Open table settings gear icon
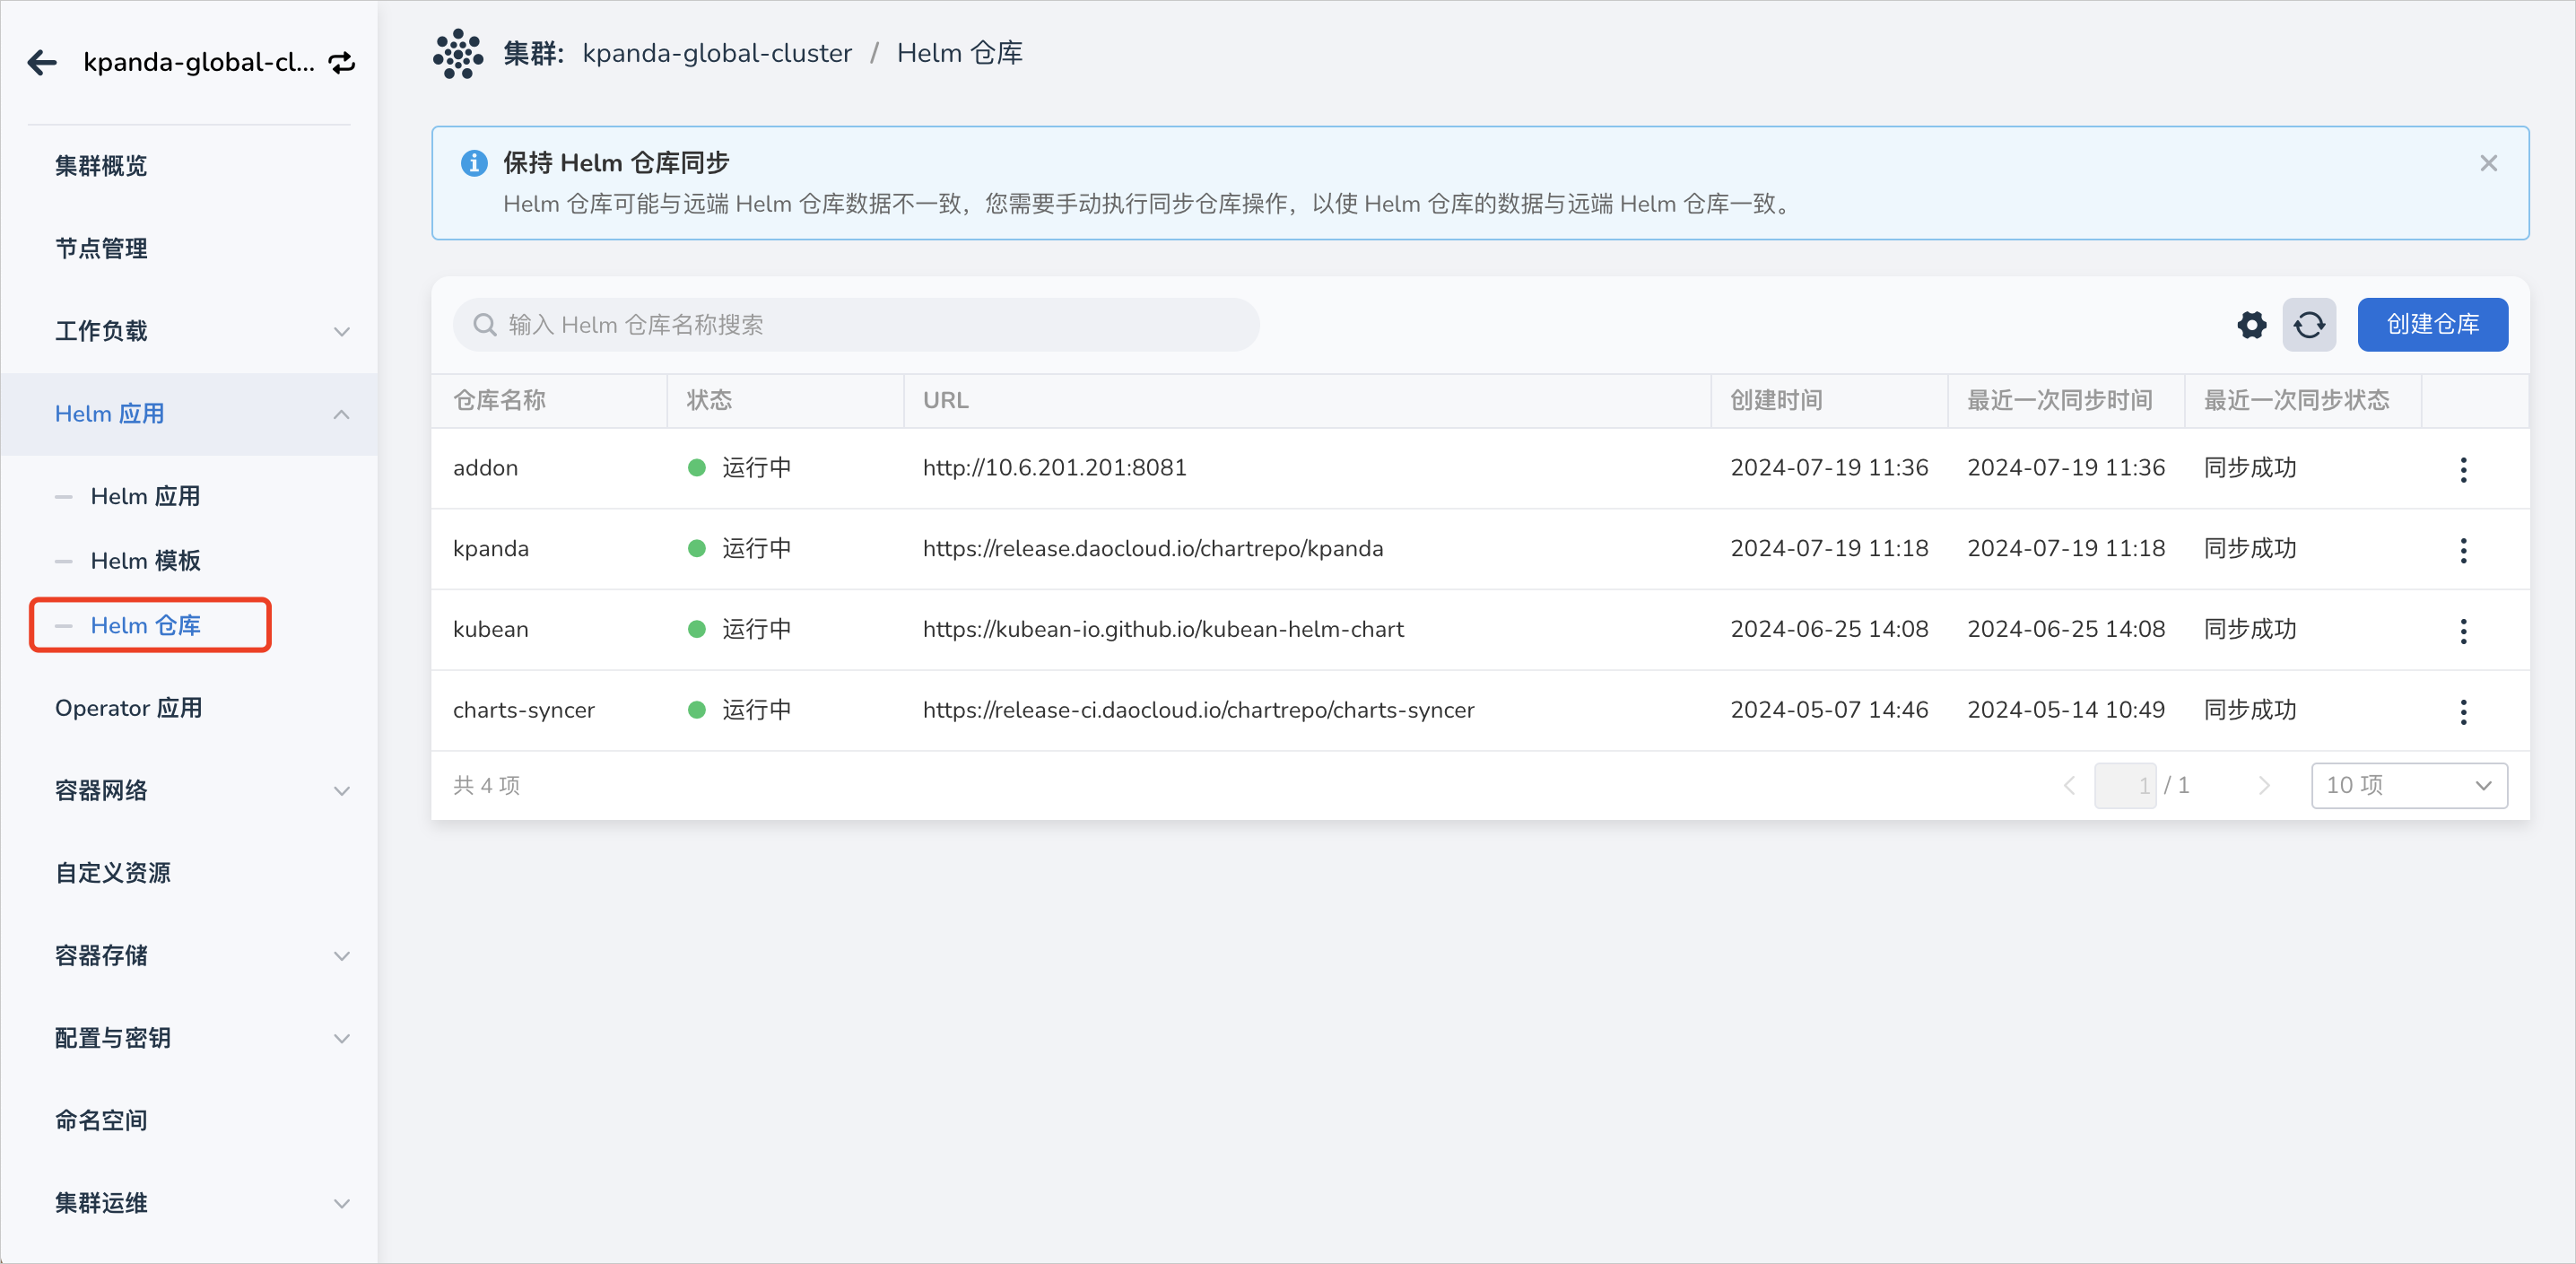This screenshot has width=2576, height=1264. coord(2251,325)
